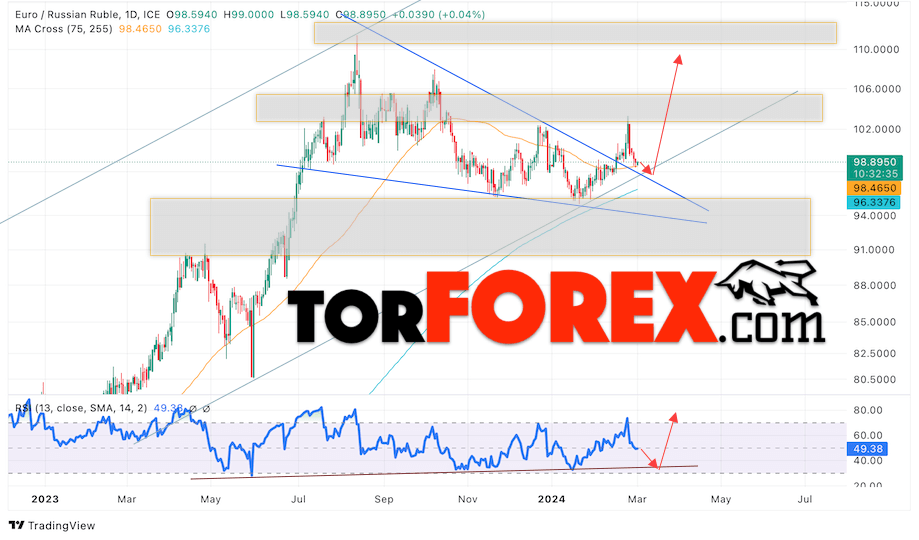The width and height of the screenshot is (919, 540).
Task: Click the low value L98.5940
Action: pyautogui.click(x=306, y=15)
